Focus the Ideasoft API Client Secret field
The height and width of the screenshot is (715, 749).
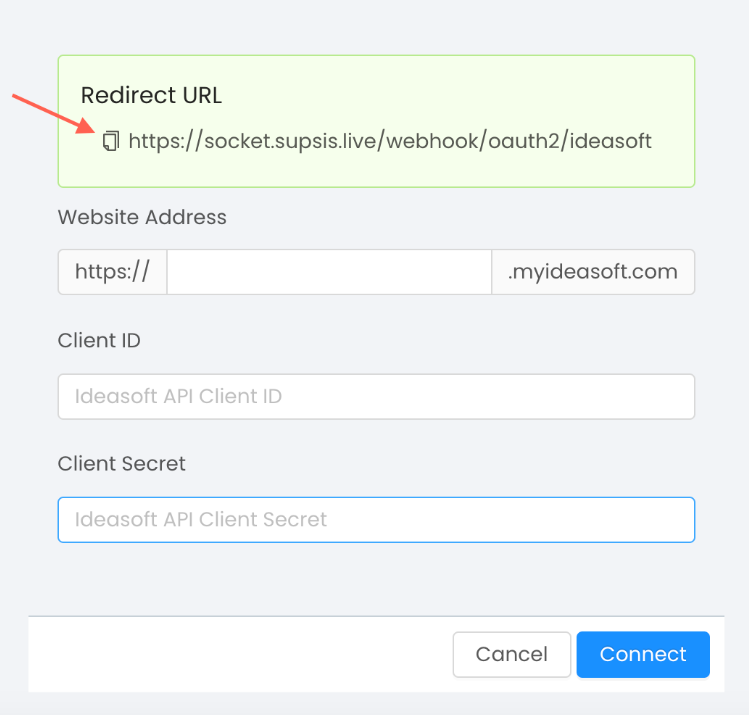[x=376, y=520]
